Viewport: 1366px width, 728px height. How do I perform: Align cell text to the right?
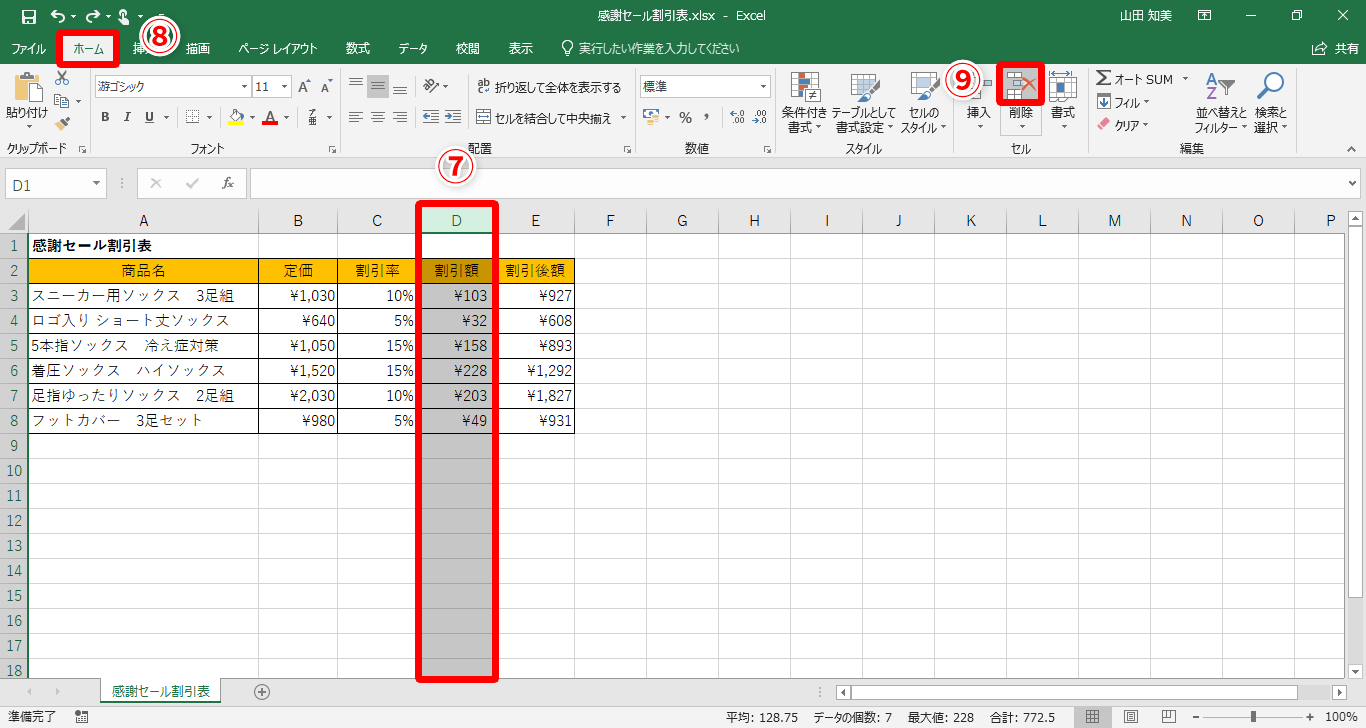pos(400,117)
